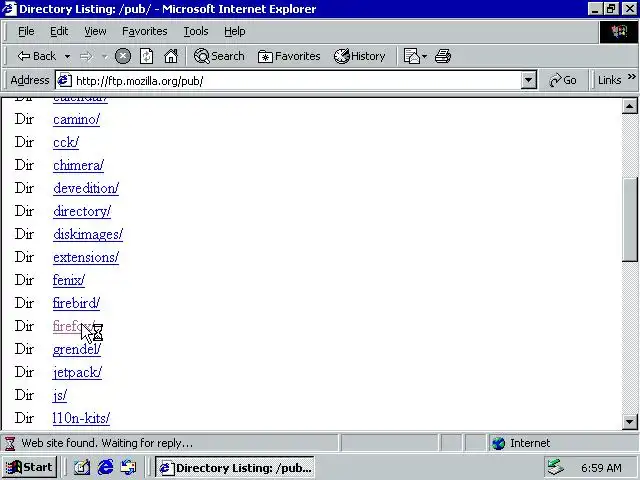This screenshot has height=480, width=640.
Task: Open the cck/ directory link
Action: tap(66, 142)
